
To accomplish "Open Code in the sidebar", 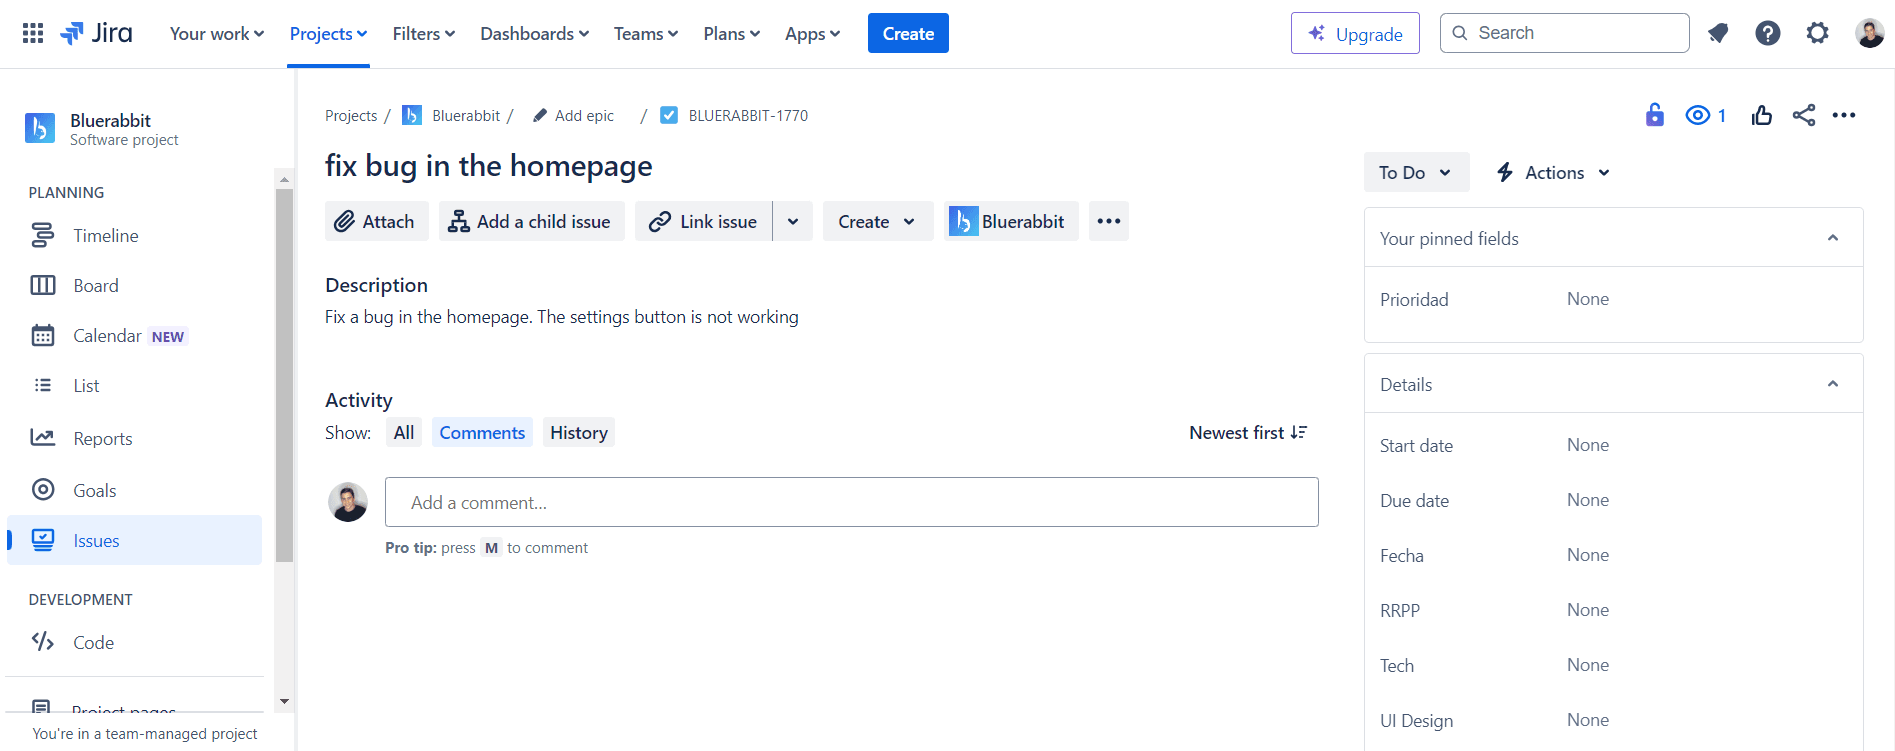I will click(x=134, y=642).
